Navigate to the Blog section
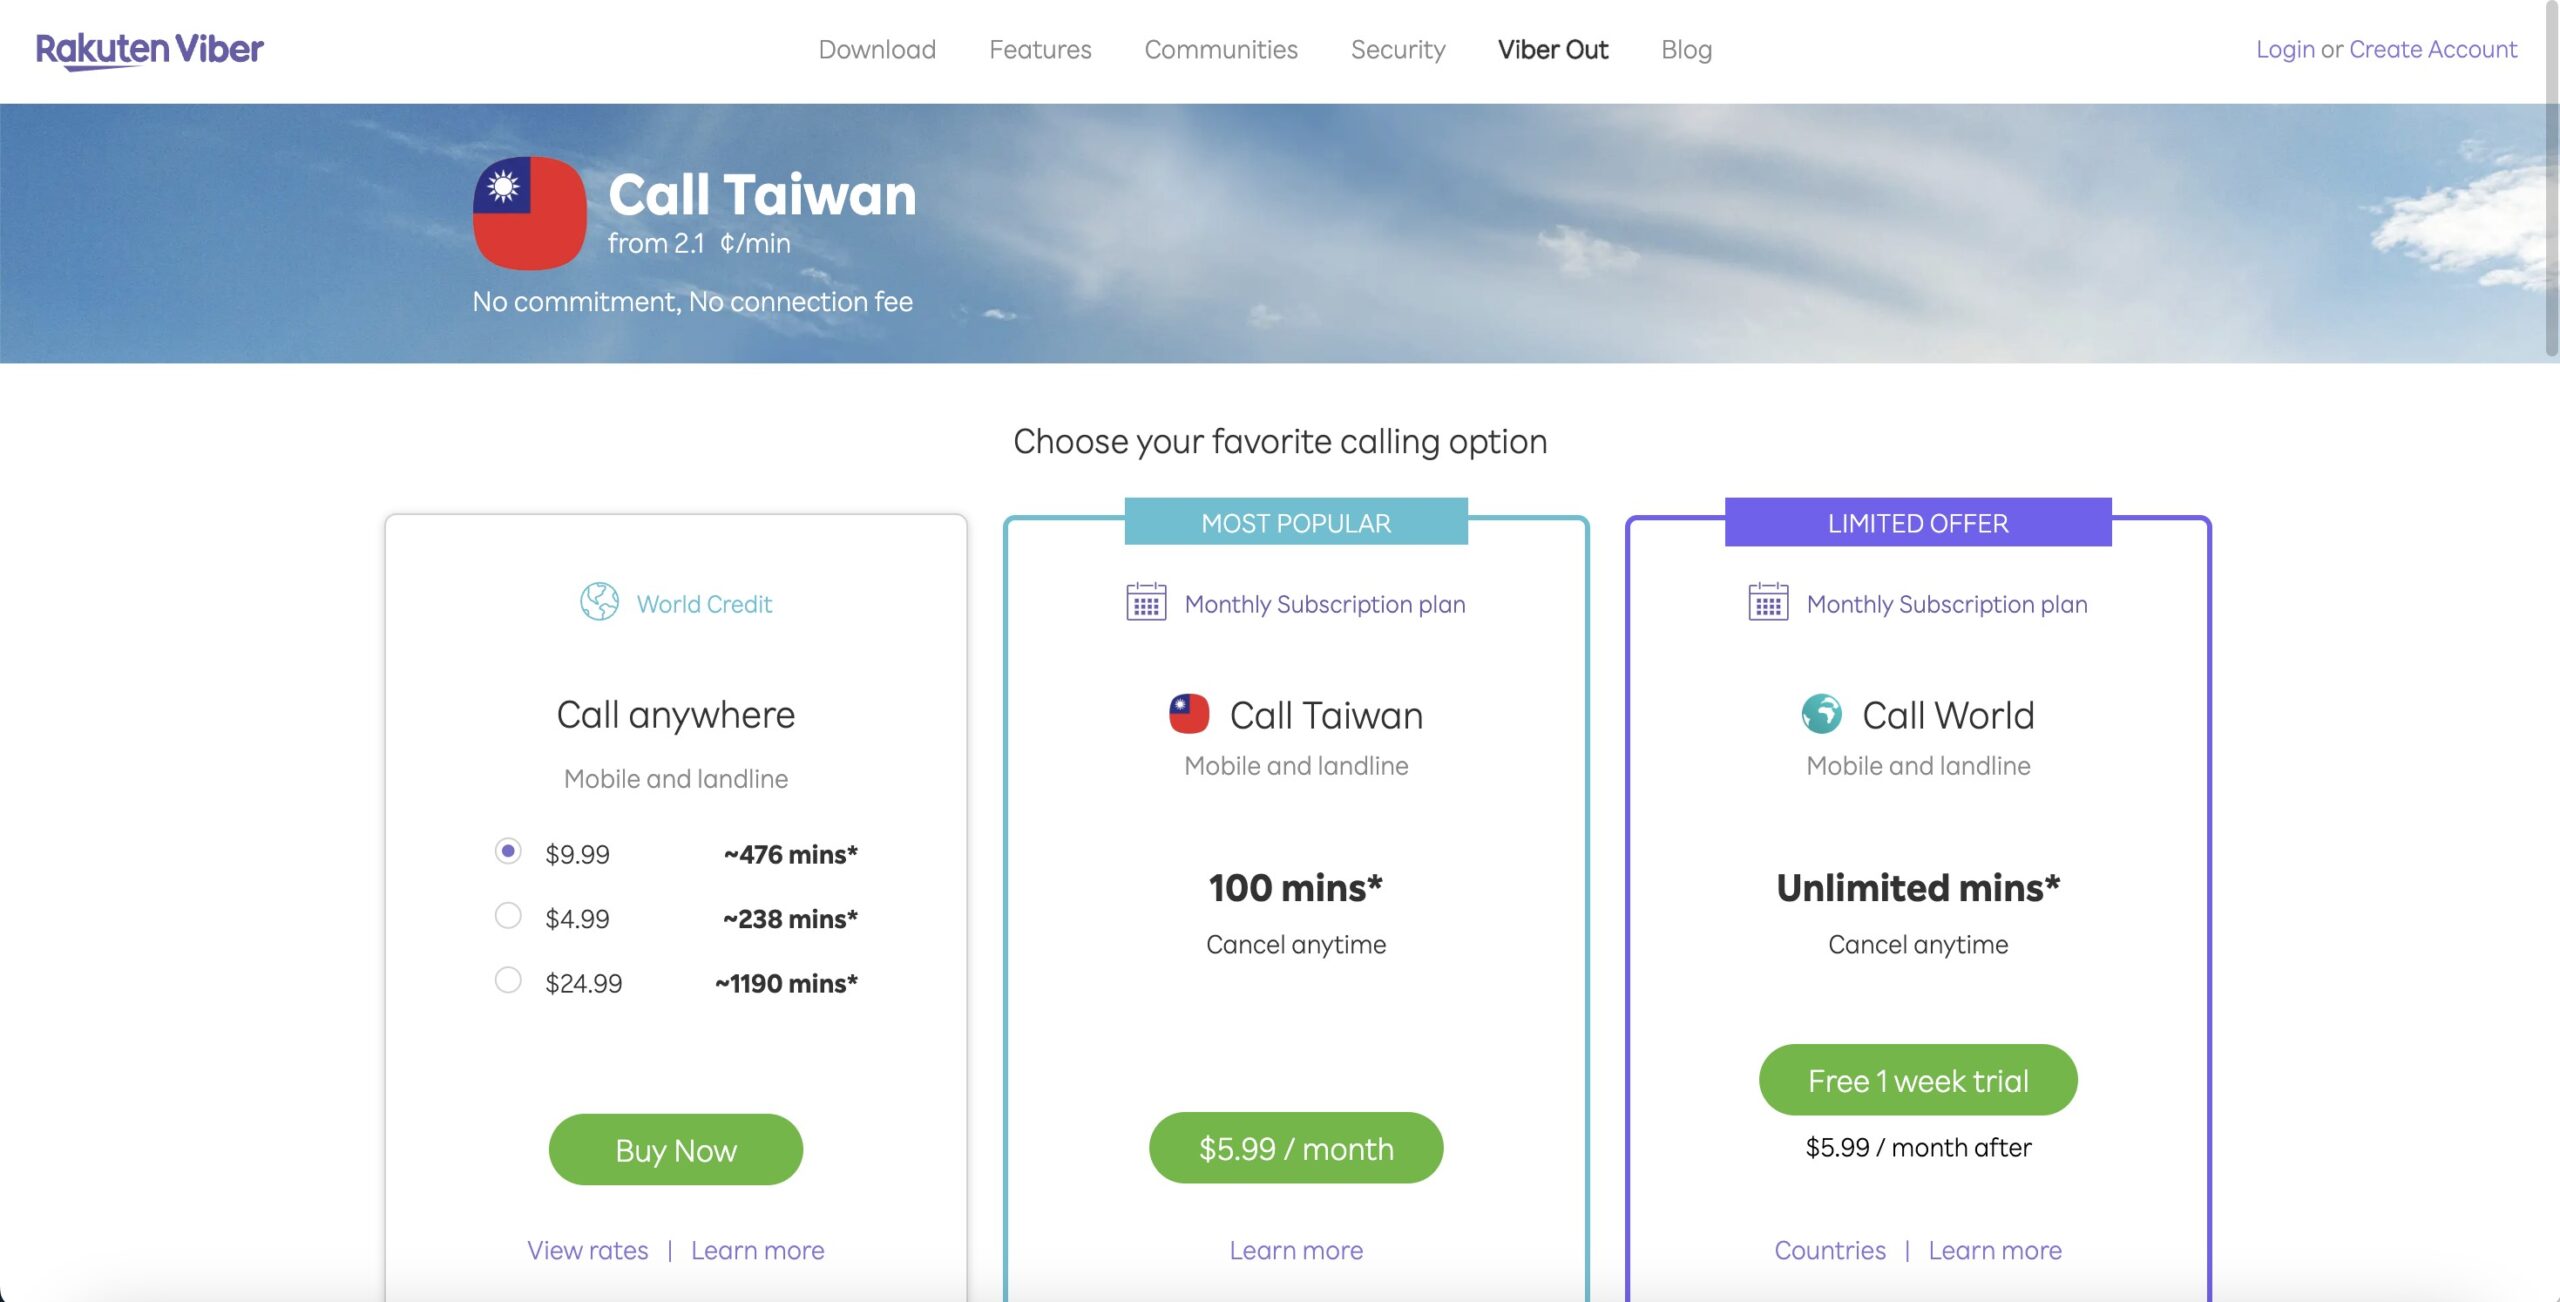This screenshot has width=2560, height=1302. pyautogui.click(x=1686, y=50)
